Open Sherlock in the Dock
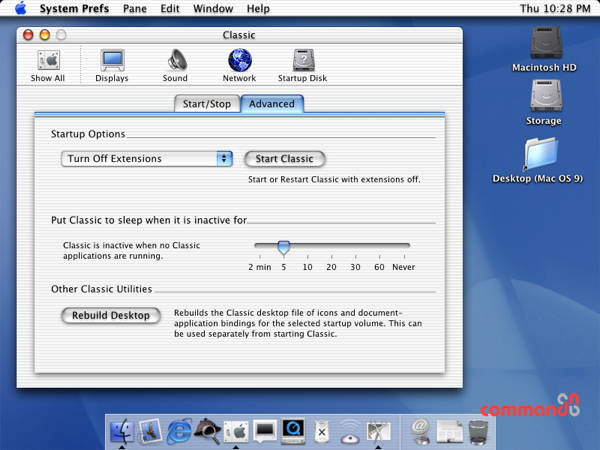The image size is (600, 450). click(x=207, y=432)
